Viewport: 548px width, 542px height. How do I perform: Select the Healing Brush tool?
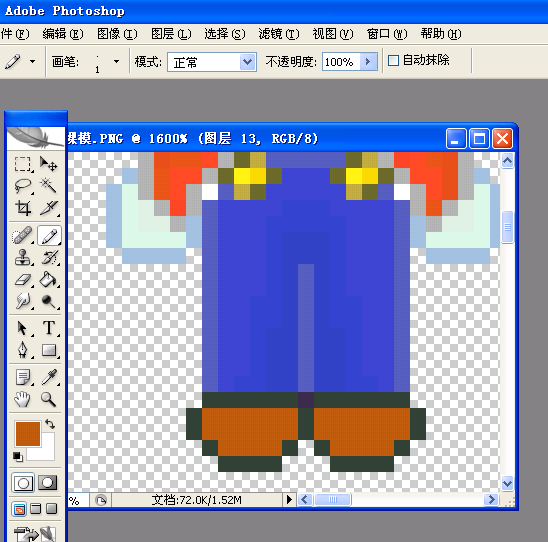click(x=23, y=236)
